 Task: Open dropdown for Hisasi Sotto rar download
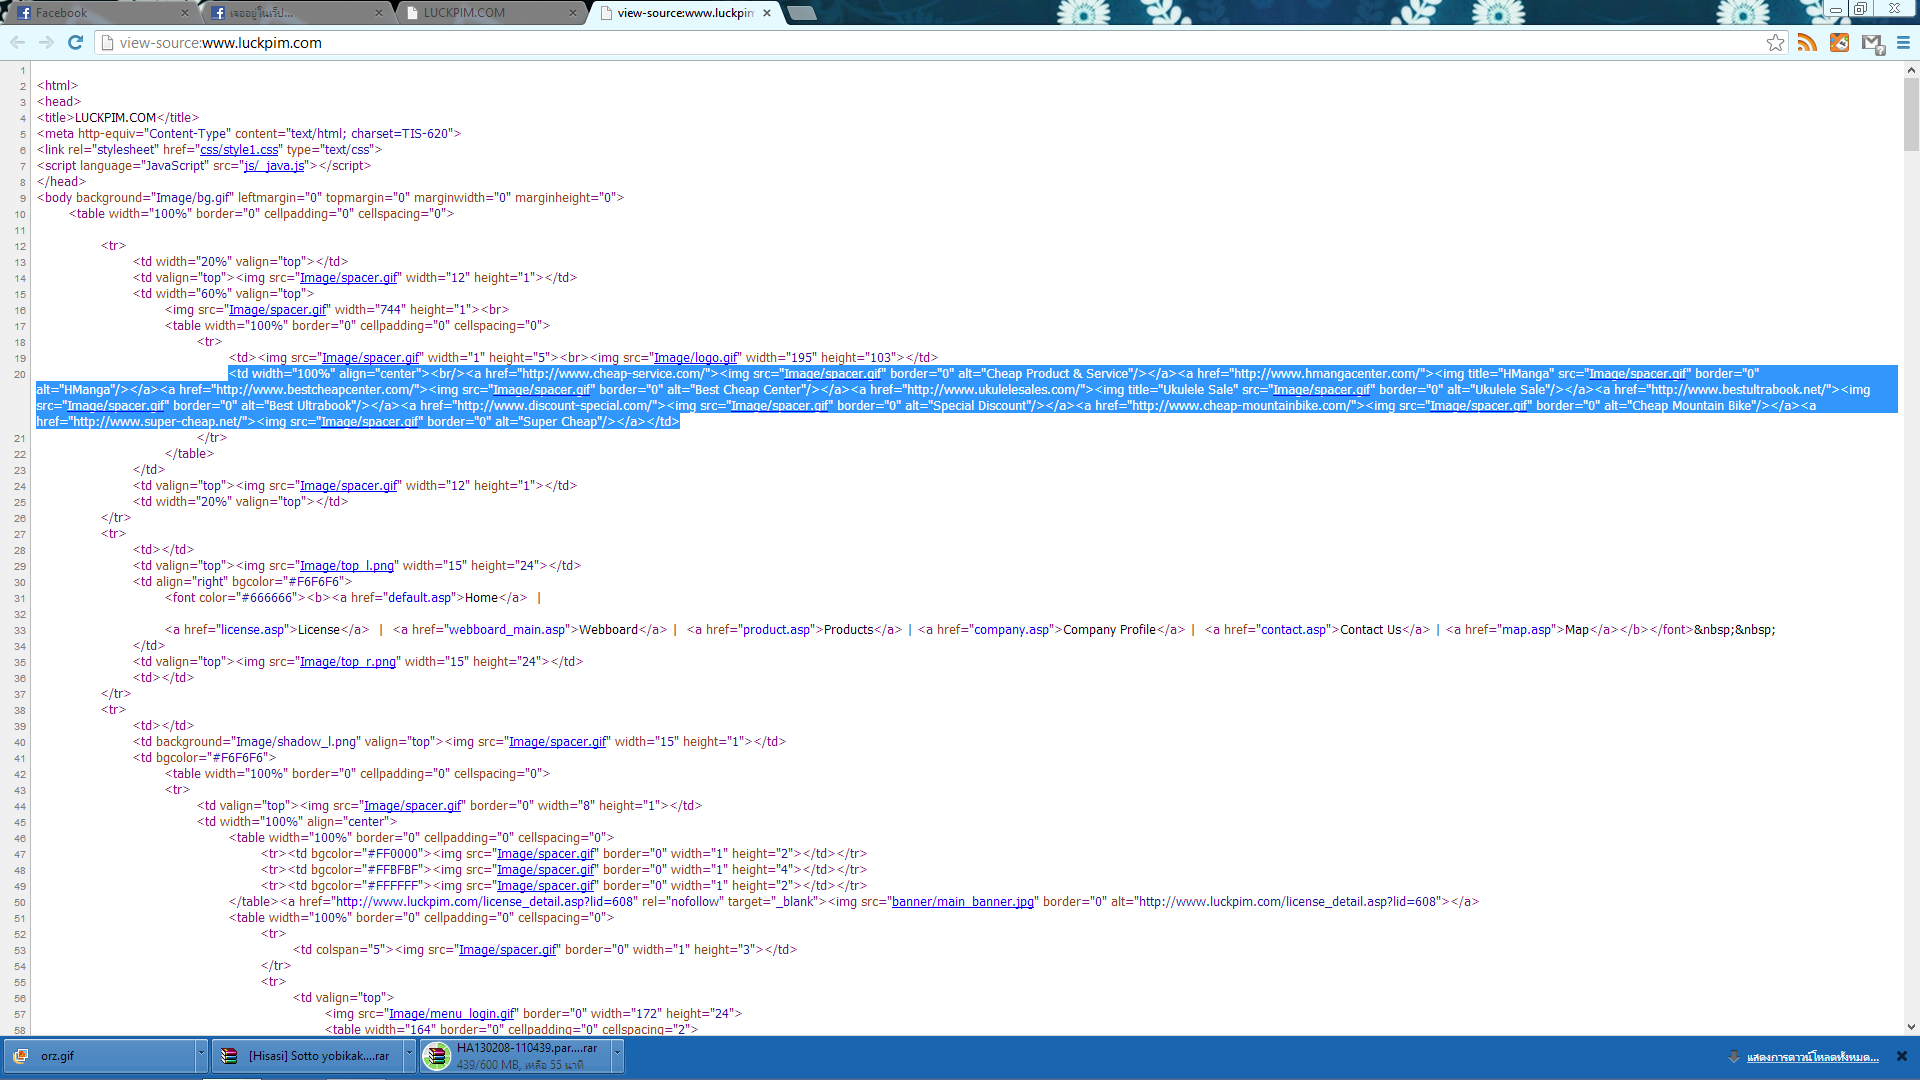pos(409,1055)
